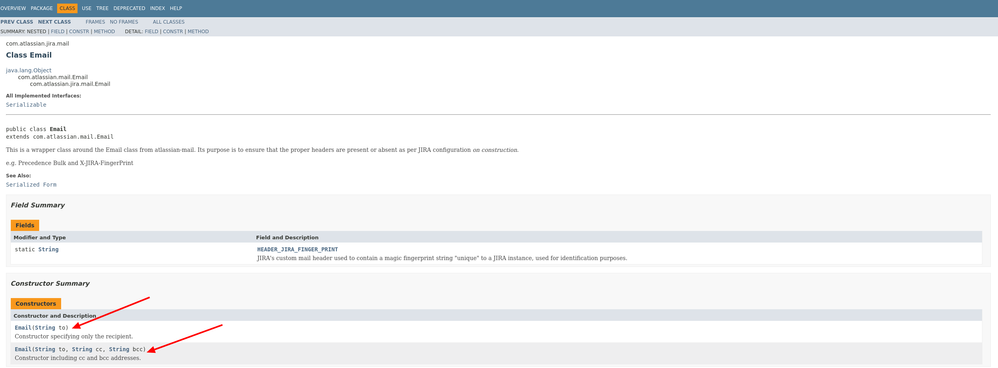Click the 'Class Email' heading
998x368 pixels.
[x=29, y=55]
